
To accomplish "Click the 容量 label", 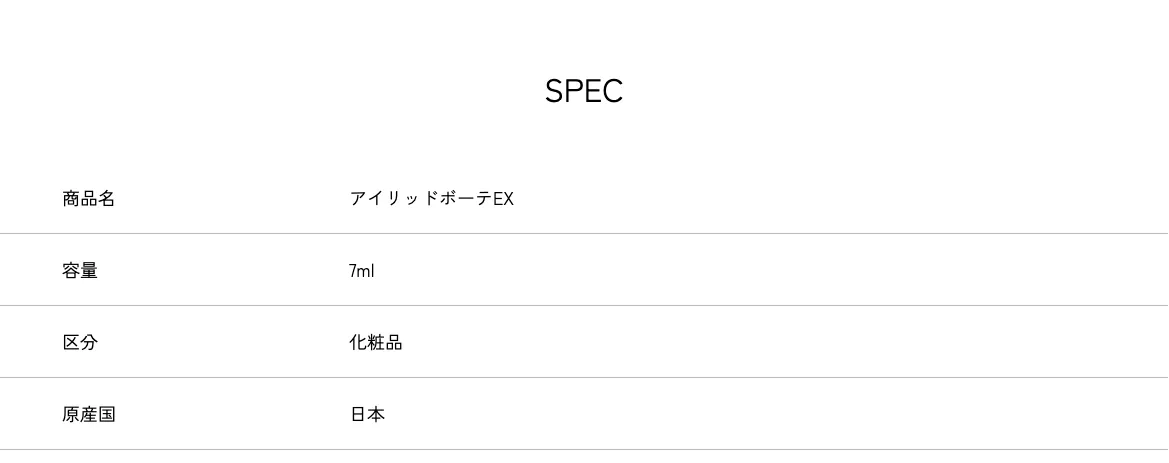I will pyautogui.click(x=80, y=271).
